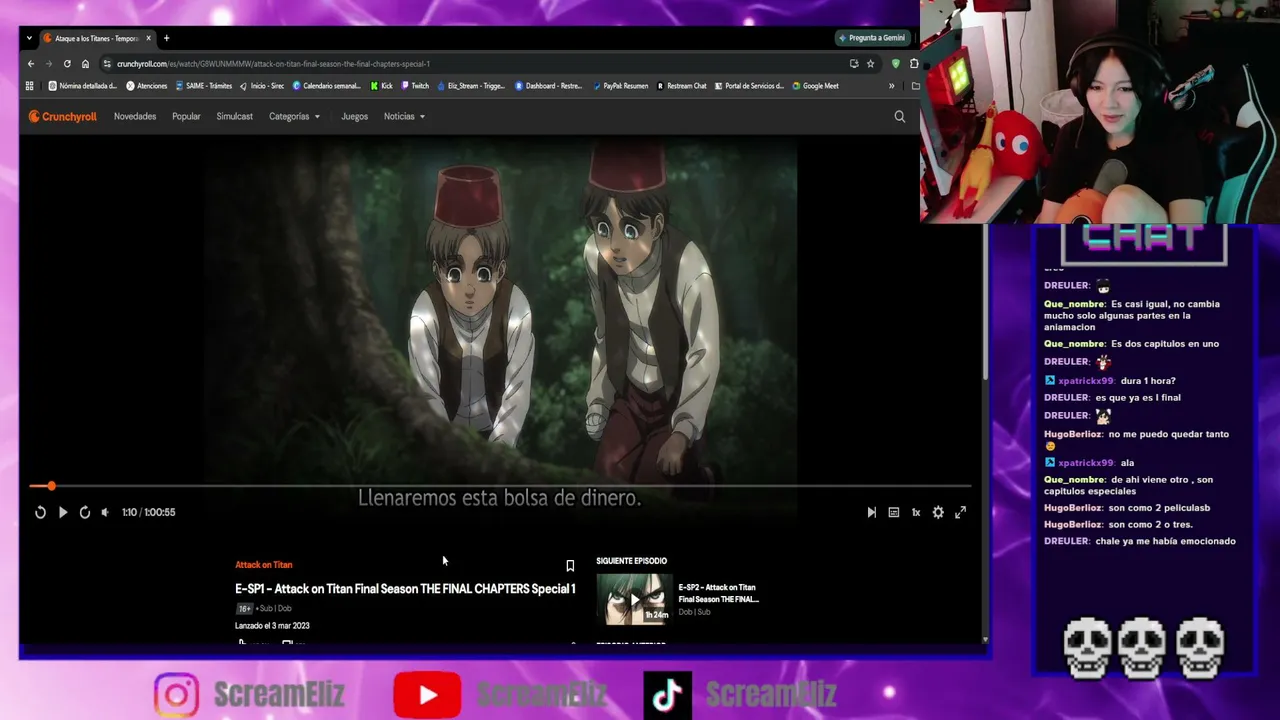Click the 1:10 / 1:00:55 time display
This screenshot has width=1280, height=720.
148,512
